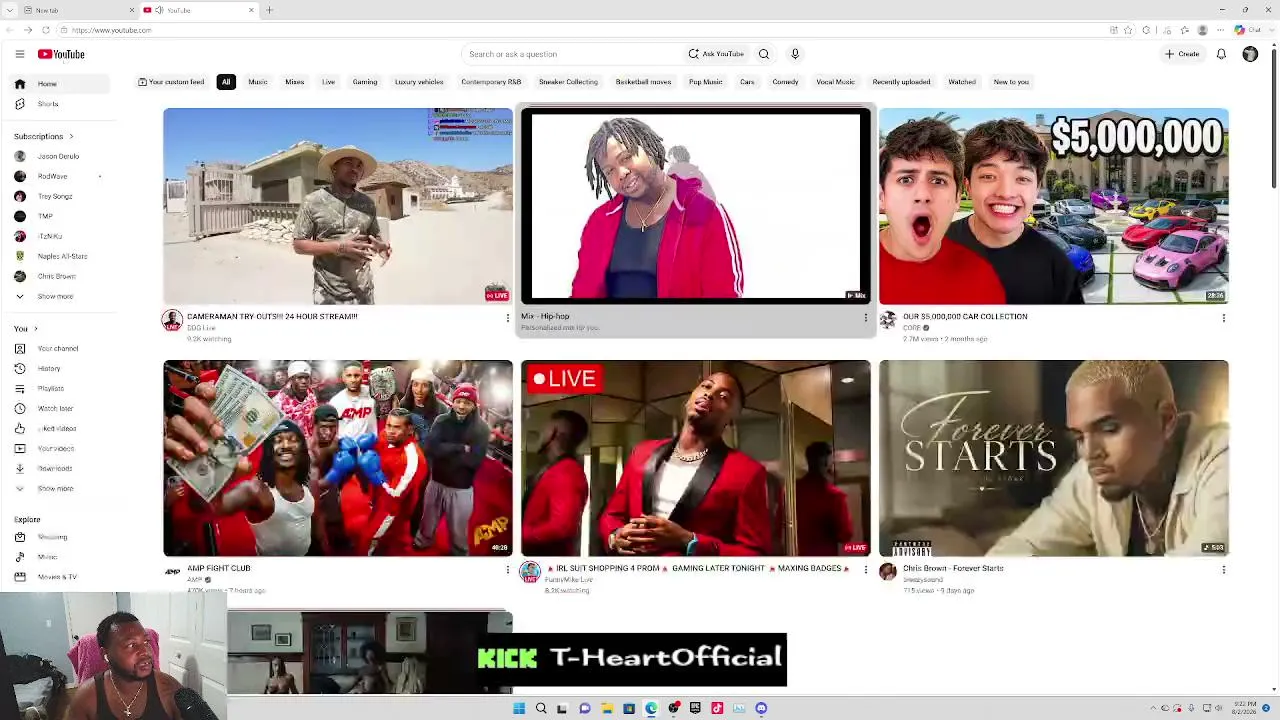
Task: Open more options for Forever Starts video
Action: (1223, 570)
